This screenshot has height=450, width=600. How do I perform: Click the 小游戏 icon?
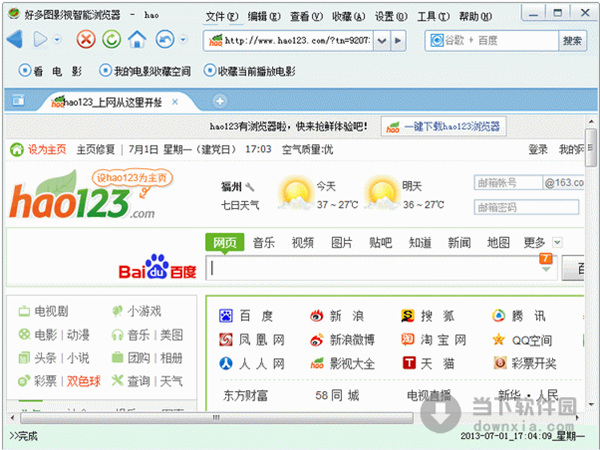coord(117,311)
